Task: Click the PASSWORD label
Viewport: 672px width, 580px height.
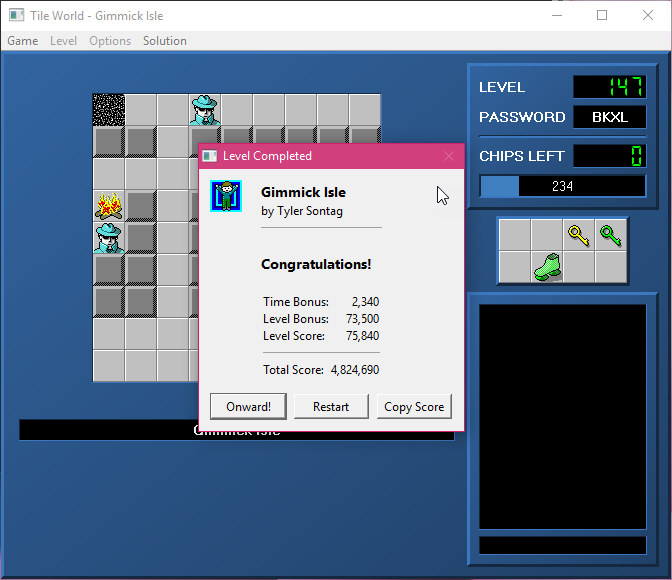Action: point(522,117)
